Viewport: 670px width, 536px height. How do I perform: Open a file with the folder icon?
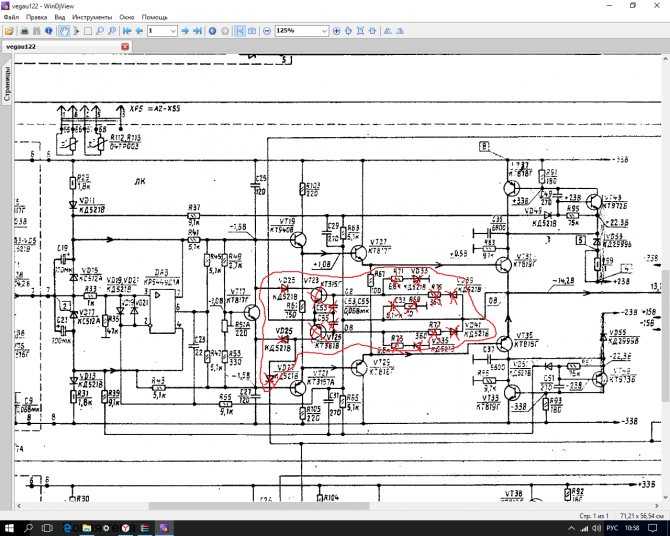(x=9, y=31)
